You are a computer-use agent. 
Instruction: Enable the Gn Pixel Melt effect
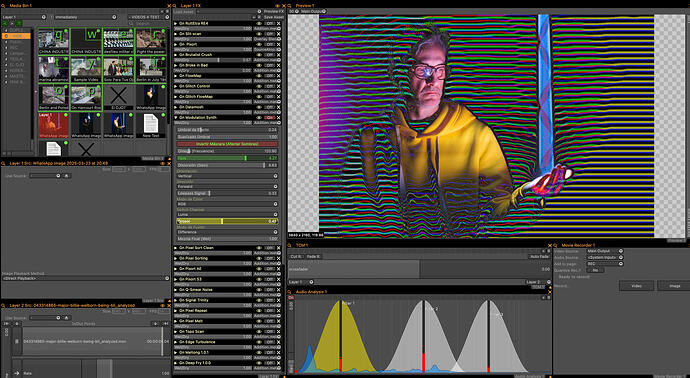point(269,321)
